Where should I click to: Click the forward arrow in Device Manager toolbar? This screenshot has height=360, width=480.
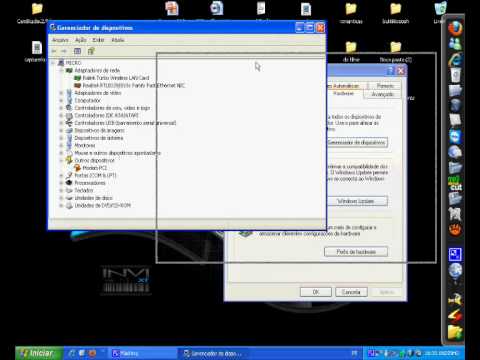coord(64,51)
